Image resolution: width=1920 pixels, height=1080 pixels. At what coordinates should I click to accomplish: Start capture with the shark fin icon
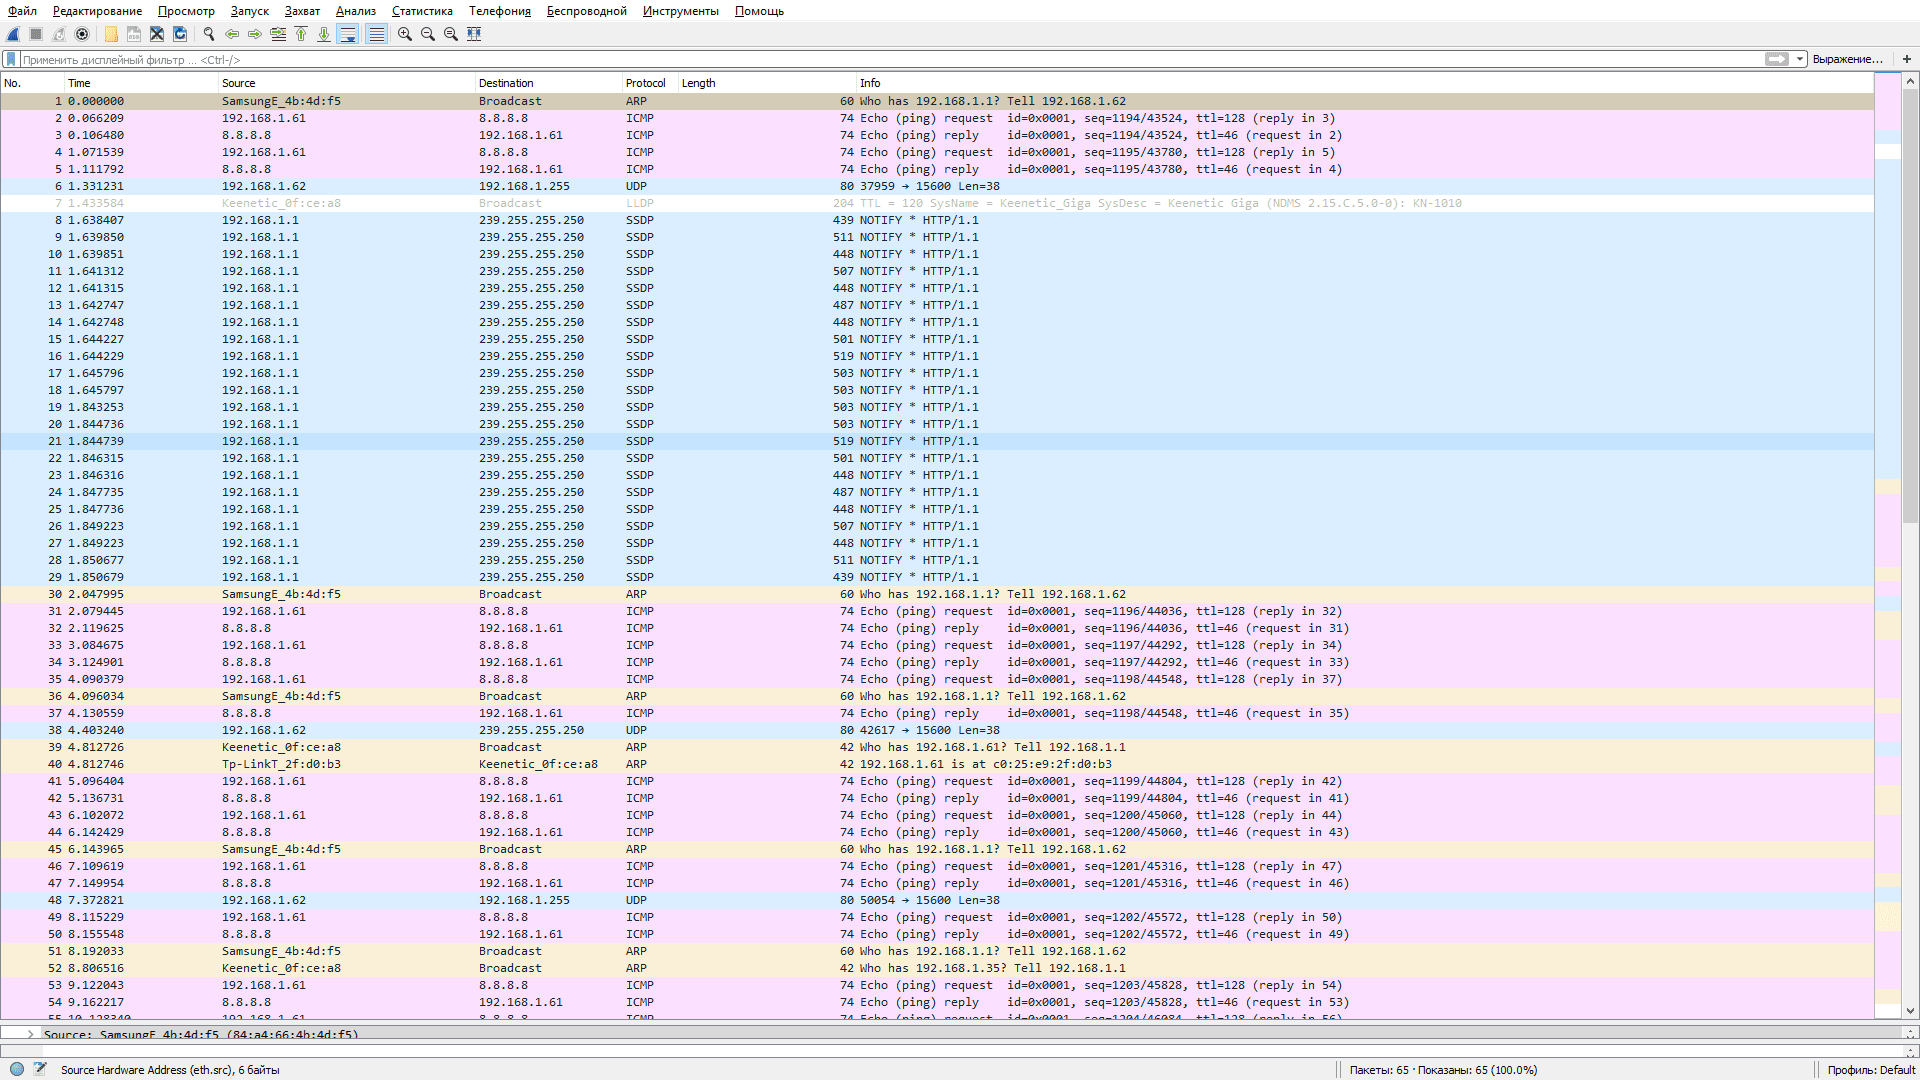point(14,34)
